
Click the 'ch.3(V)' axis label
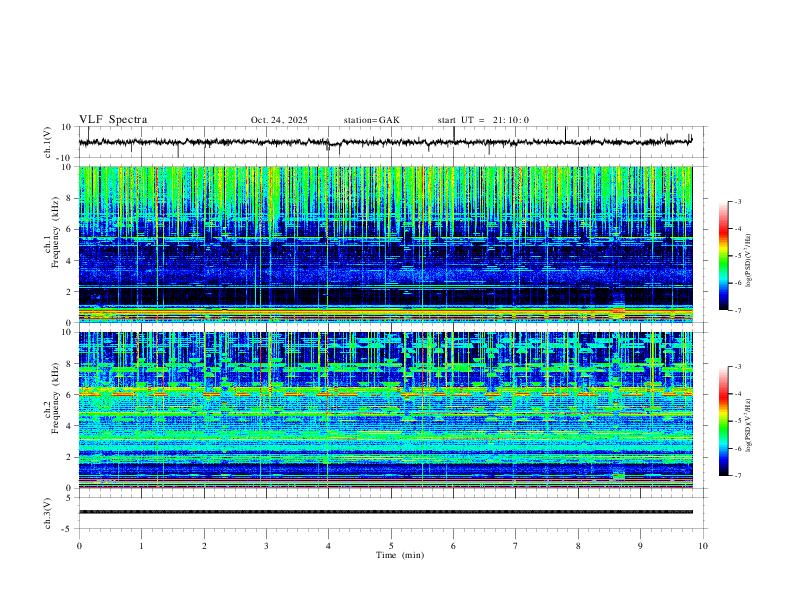click(x=48, y=513)
